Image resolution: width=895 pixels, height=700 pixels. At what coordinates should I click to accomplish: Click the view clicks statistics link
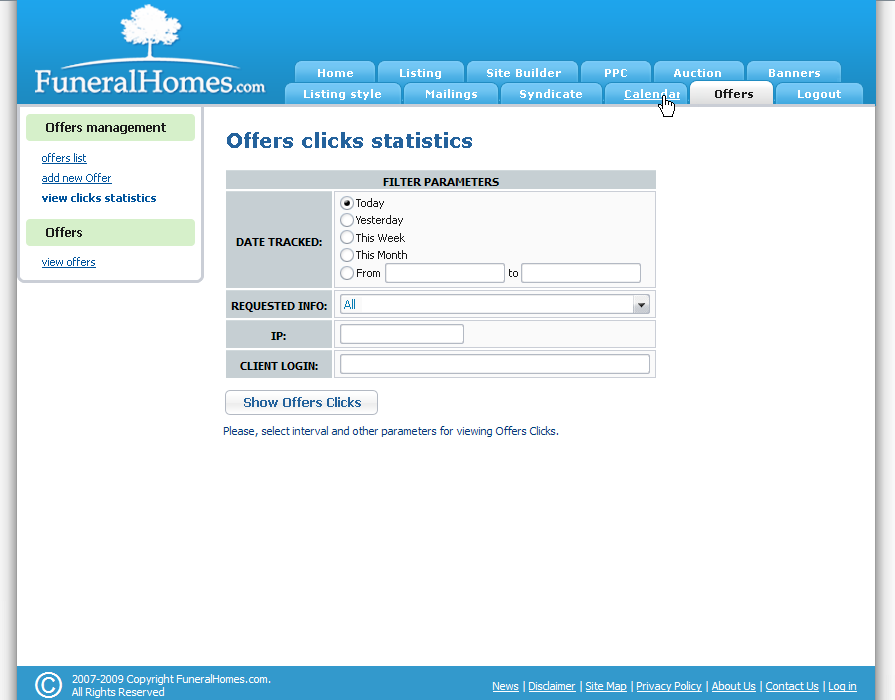(98, 197)
